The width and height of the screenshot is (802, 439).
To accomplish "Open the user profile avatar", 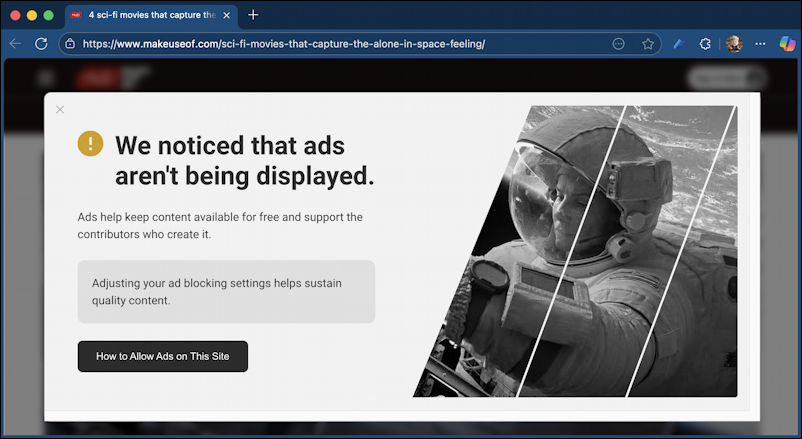I will coord(734,44).
